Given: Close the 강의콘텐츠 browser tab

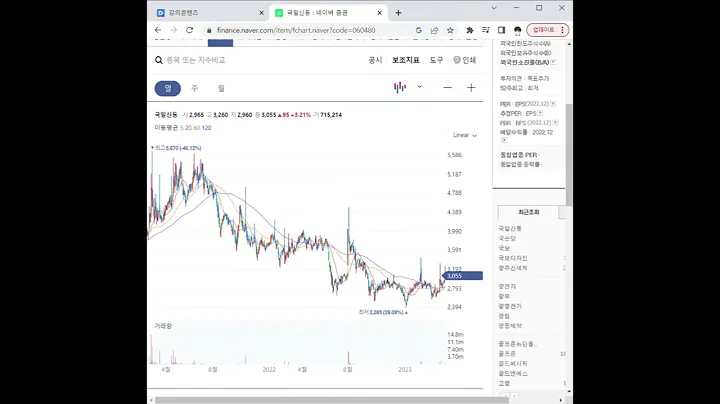Looking at the screenshot, I should click(261, 13).
